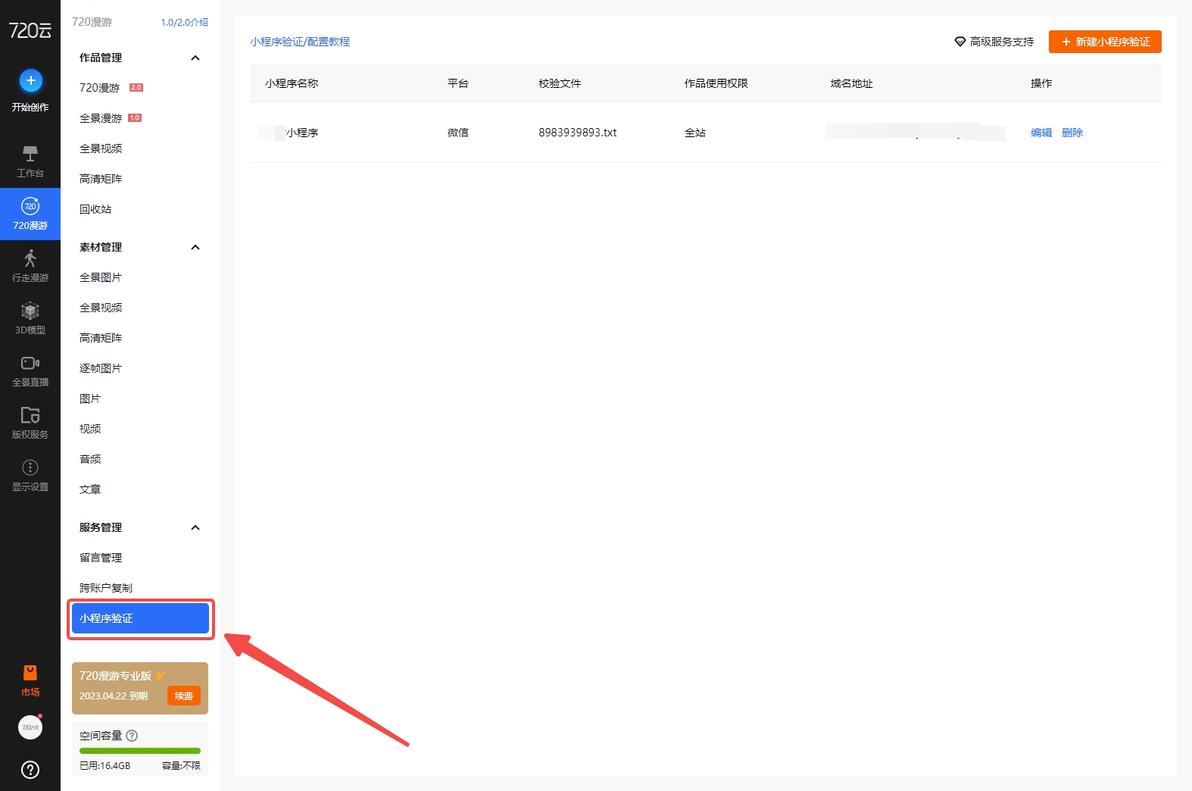Click 8983939893.txt verification file
This screenshot has width=1192, height=791.
click(x=577, y=132)
